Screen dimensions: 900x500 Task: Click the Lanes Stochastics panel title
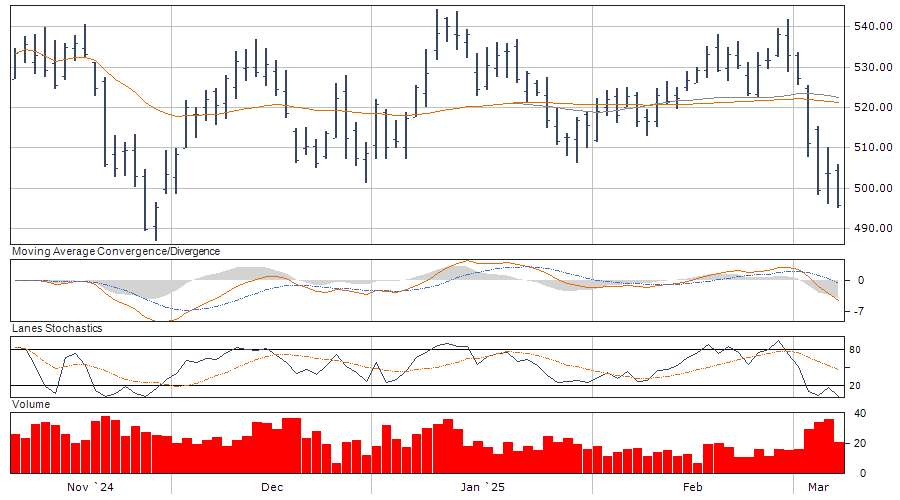point(56,328)
